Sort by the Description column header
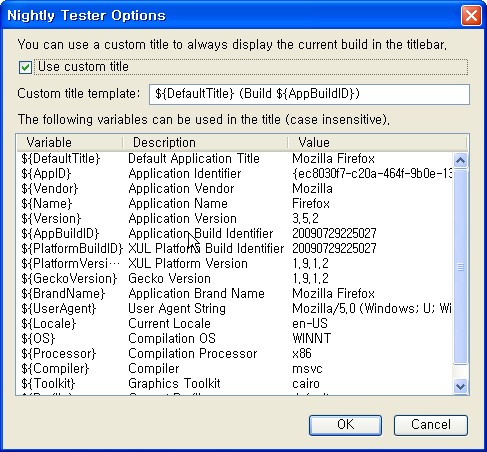 205,143
